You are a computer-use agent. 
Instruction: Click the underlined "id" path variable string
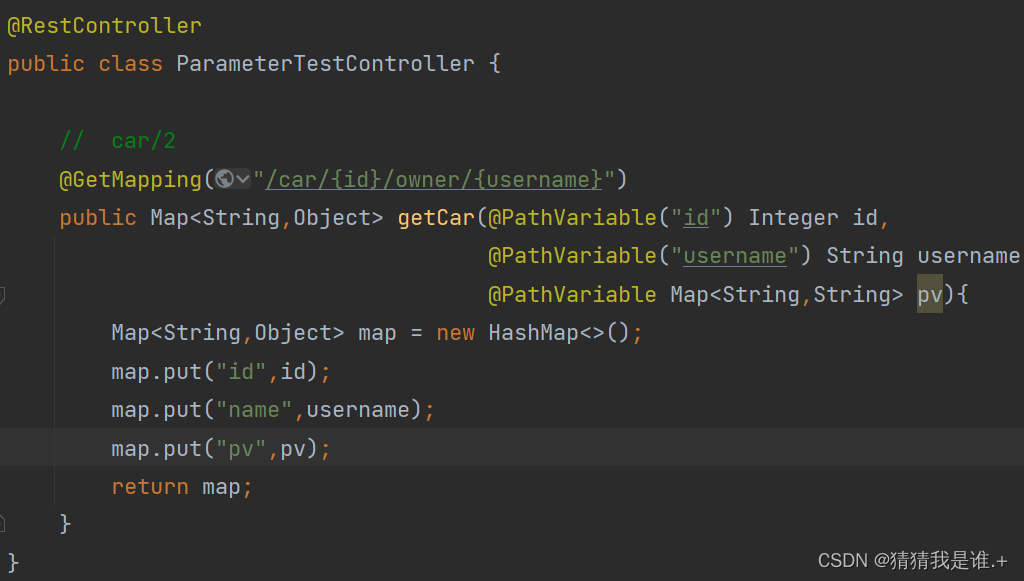696,218
